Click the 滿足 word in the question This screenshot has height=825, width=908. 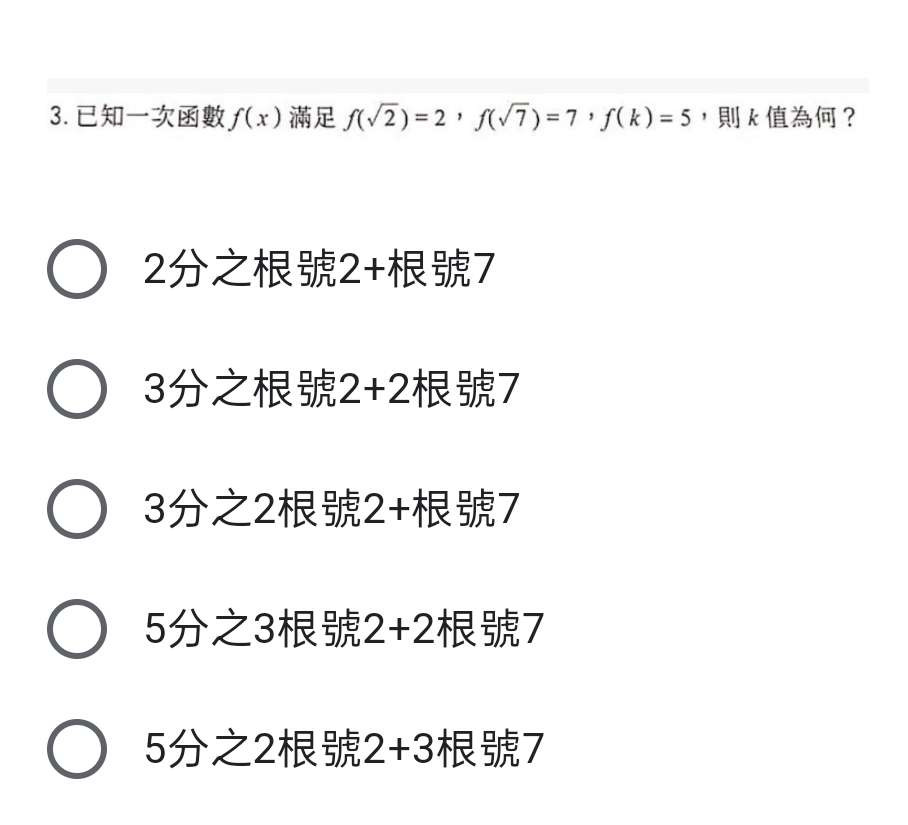tap(312, 117)
